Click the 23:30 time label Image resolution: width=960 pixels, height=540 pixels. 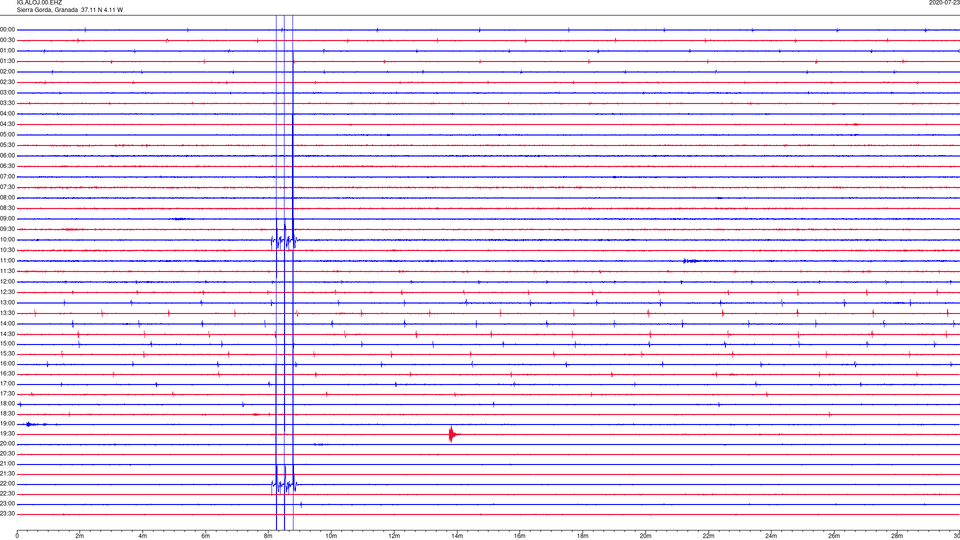[x=8, y=514]
